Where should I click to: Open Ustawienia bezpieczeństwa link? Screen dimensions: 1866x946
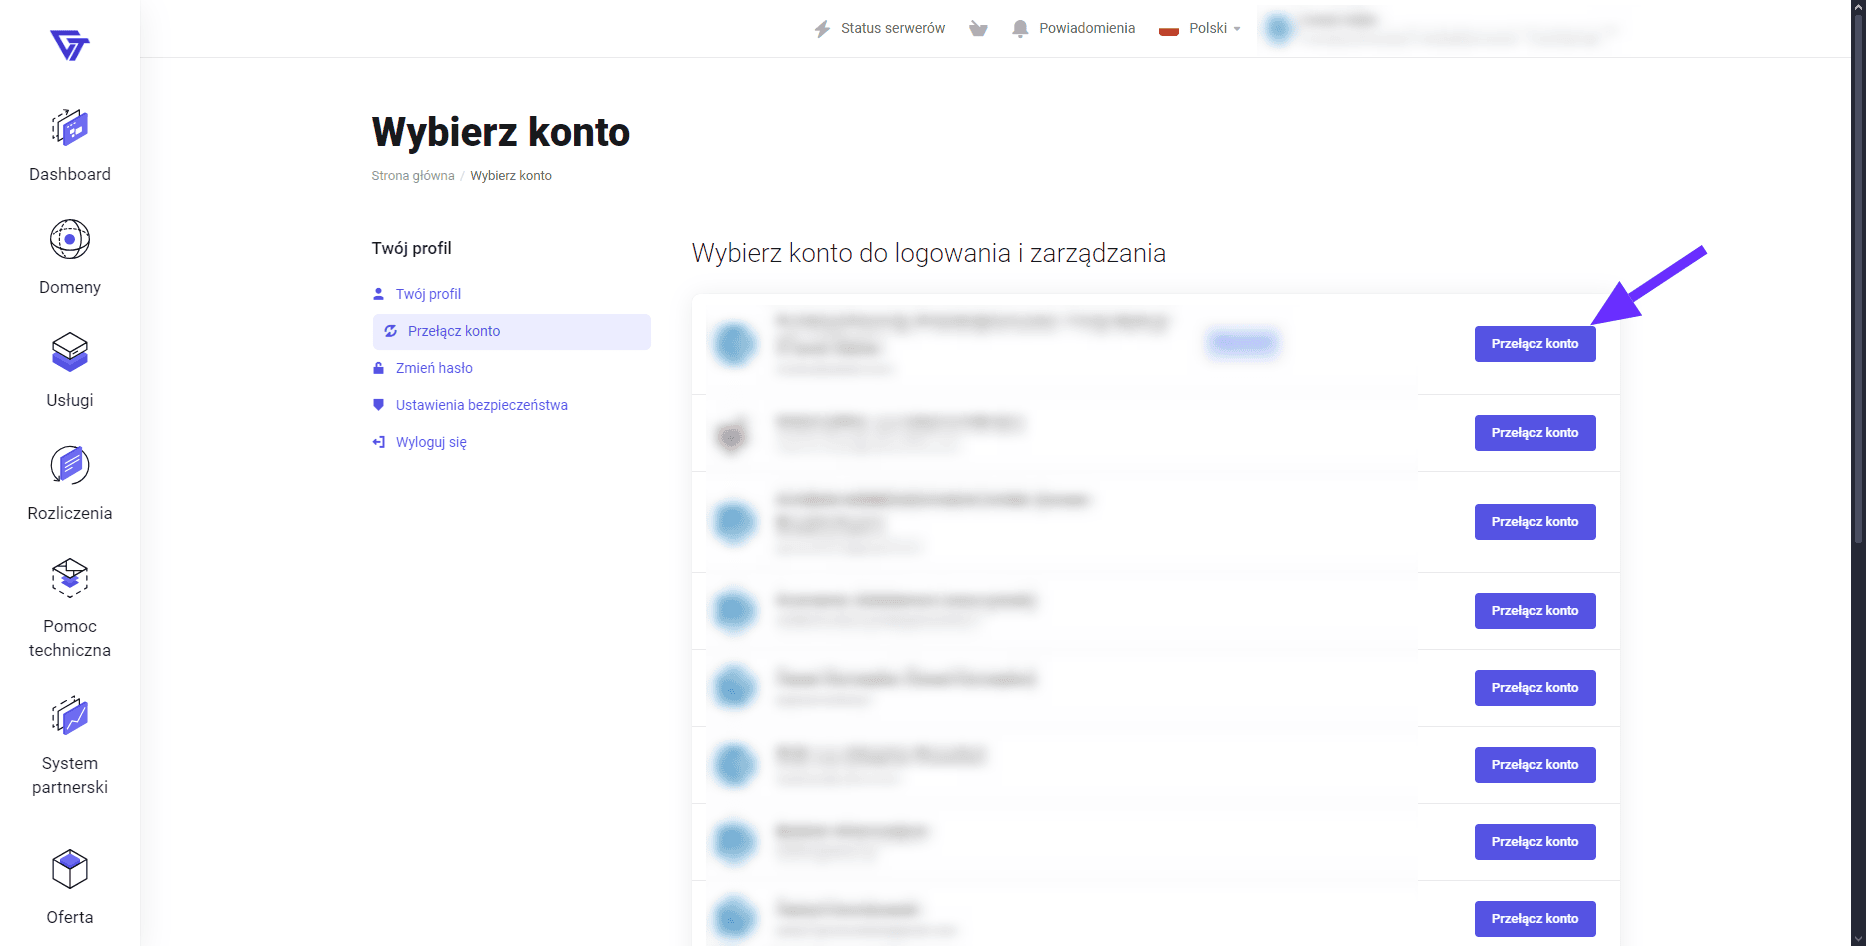[481, 405]
